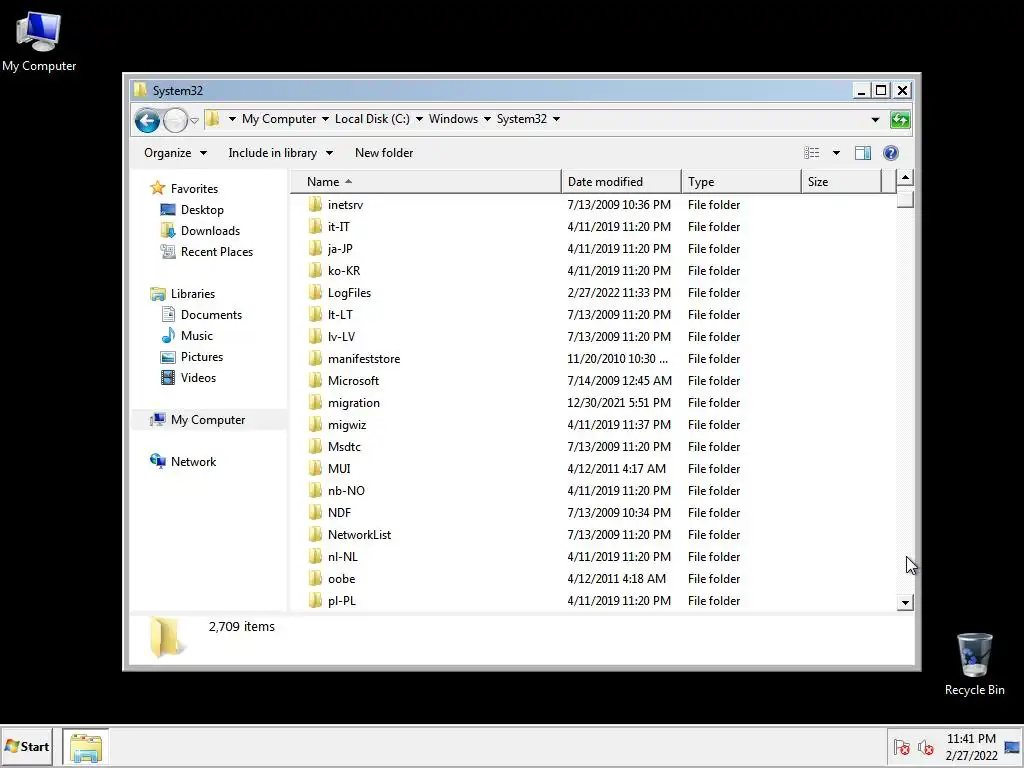The image size is (1024, 768).
Task: Open the Include in library dropdown
Action: pos(281,153)
